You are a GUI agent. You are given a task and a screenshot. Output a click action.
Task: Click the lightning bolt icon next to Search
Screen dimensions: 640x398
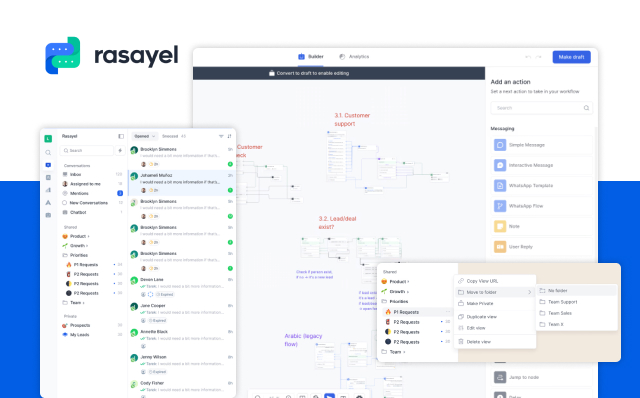120,150
